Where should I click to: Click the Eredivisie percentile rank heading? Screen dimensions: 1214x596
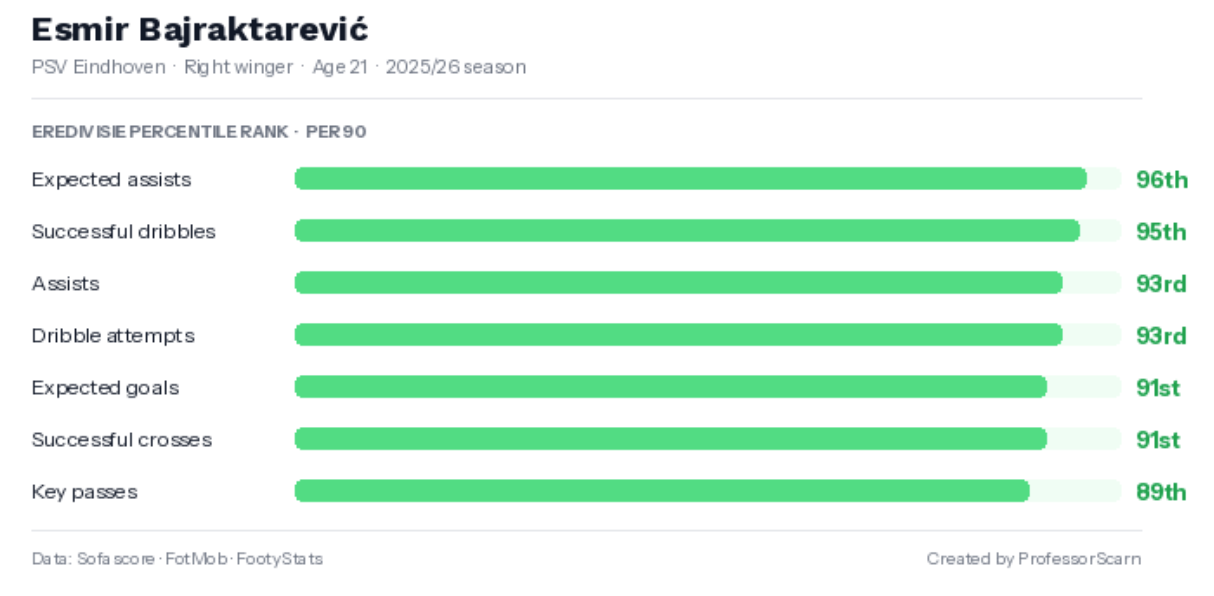199,132
